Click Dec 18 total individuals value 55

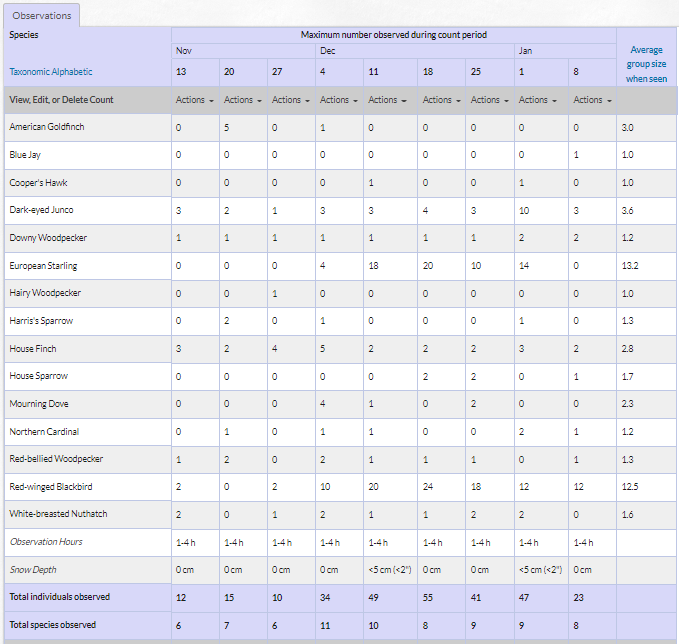428,598
